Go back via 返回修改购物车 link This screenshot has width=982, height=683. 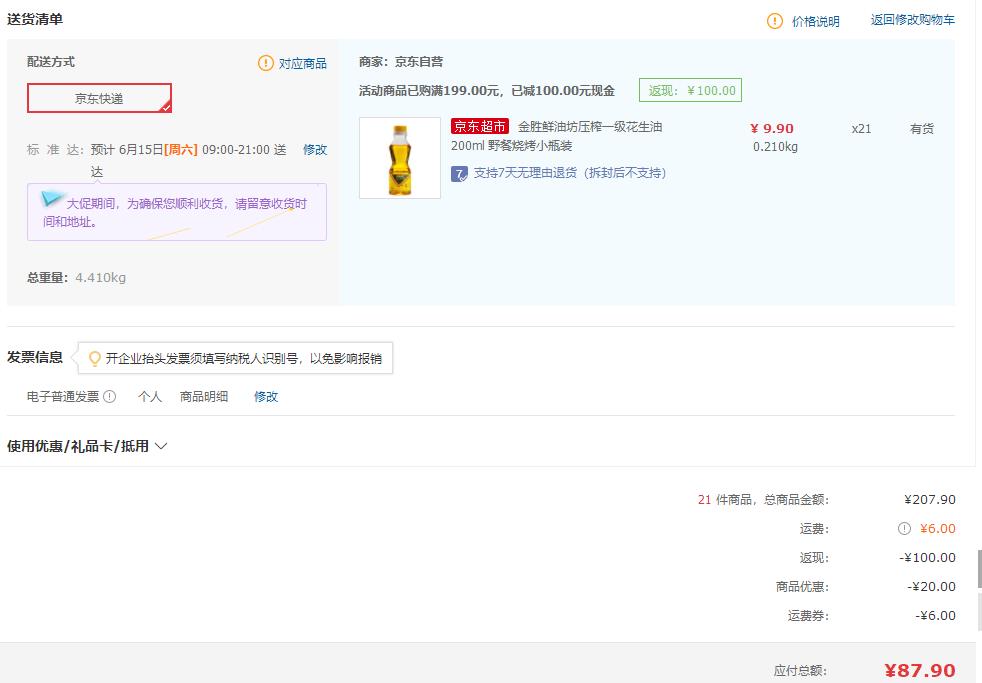click(x=912, y=20)
